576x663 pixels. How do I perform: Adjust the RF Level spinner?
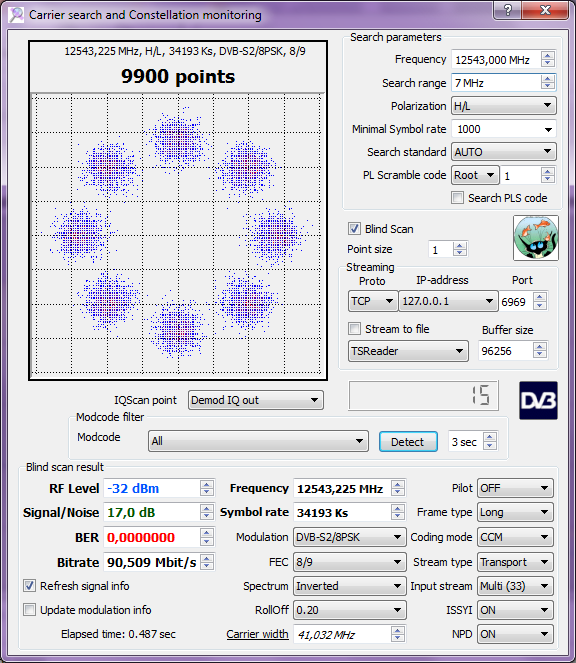pos(207,488)
